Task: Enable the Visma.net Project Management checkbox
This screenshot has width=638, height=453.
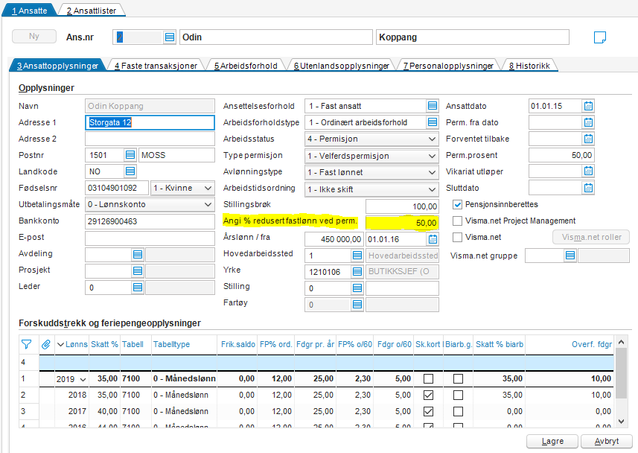Action: [x=458, y=220]
